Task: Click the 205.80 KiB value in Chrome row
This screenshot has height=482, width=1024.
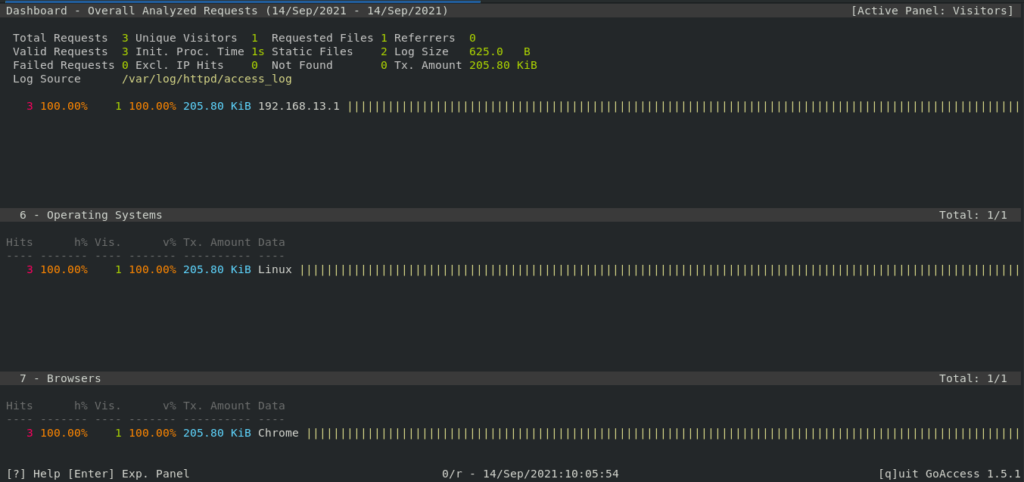Action: (x=217, y=433)
